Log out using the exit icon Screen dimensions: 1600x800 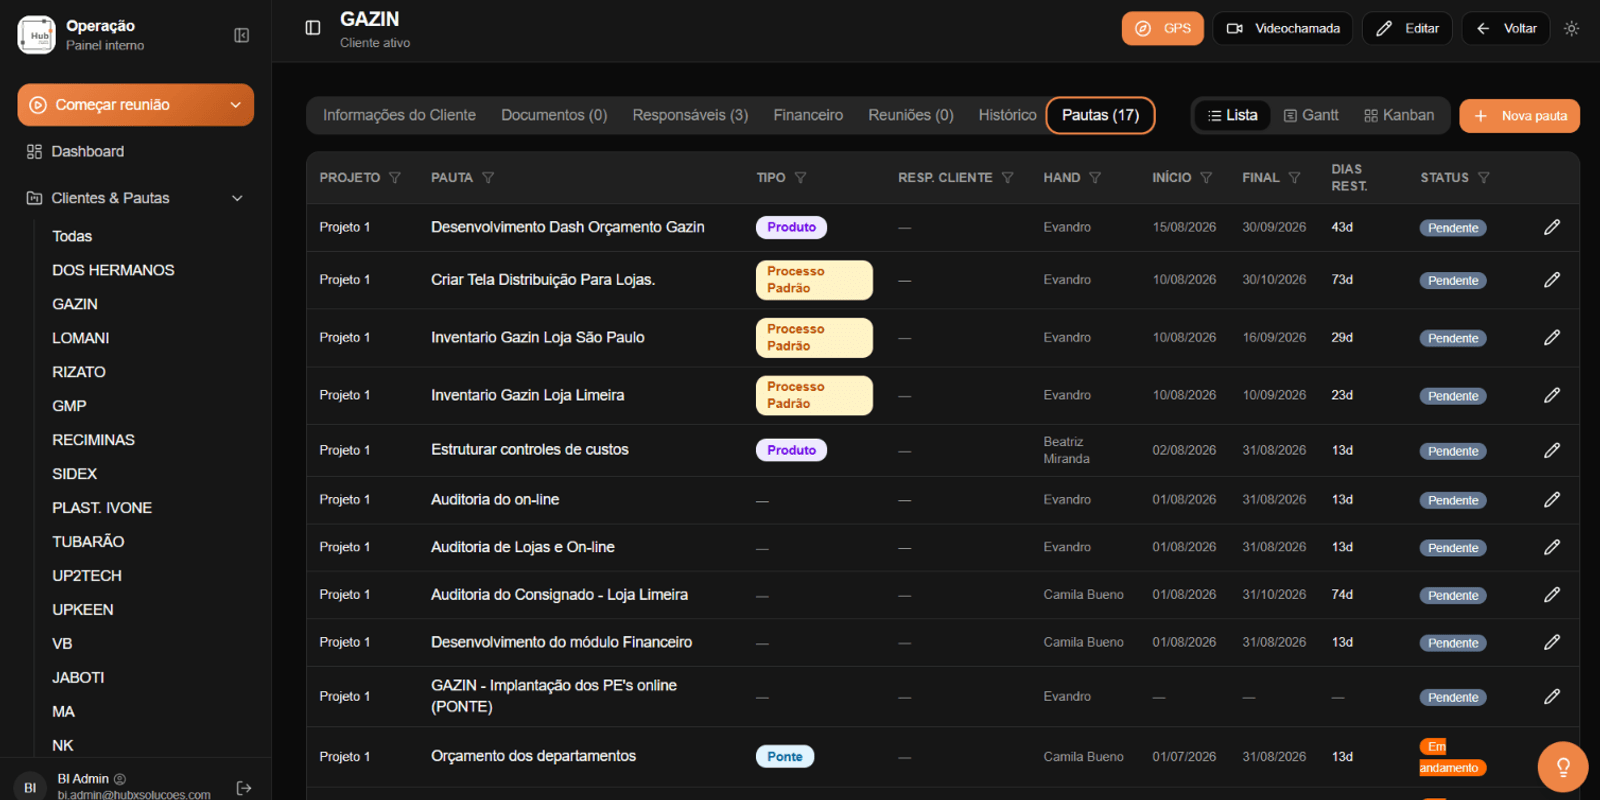(x=244, y=788)
